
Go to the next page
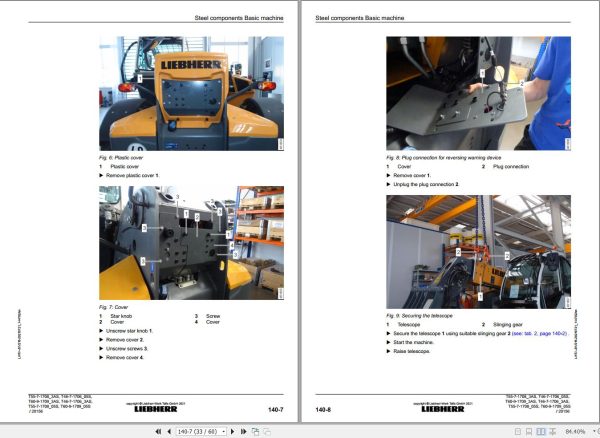point(233,431)
